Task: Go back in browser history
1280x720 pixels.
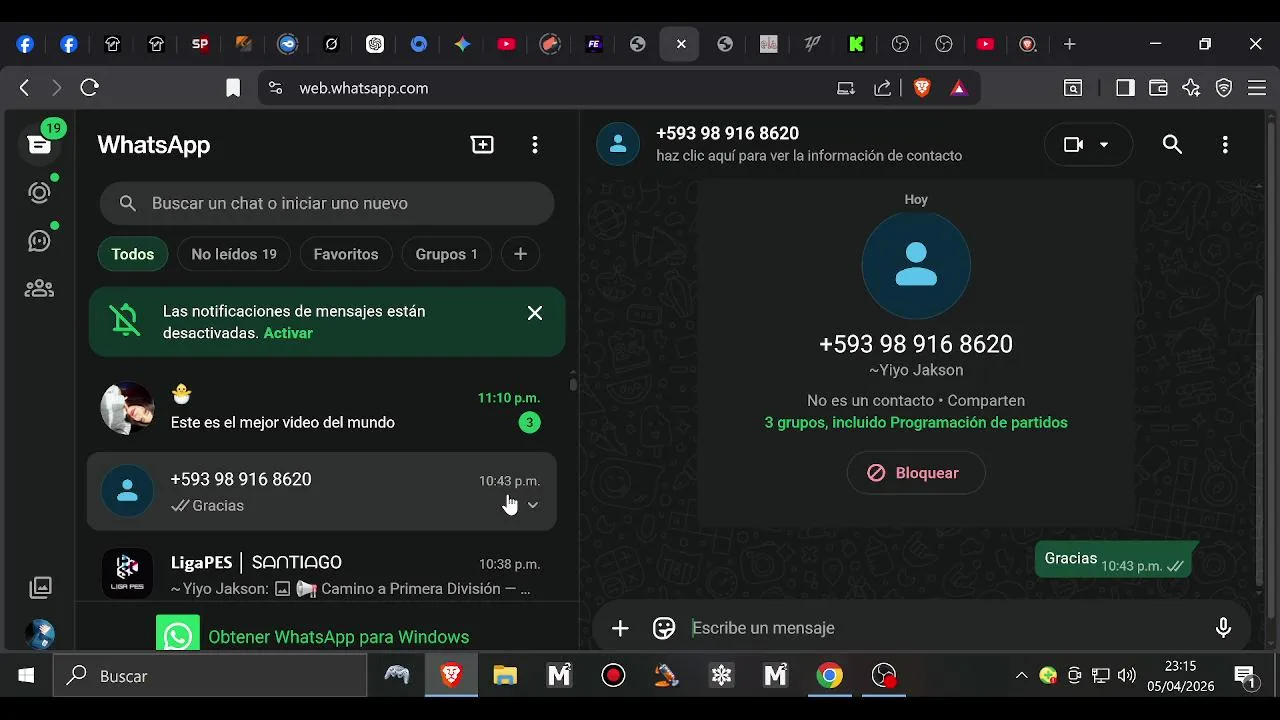Action: (24, 88)
